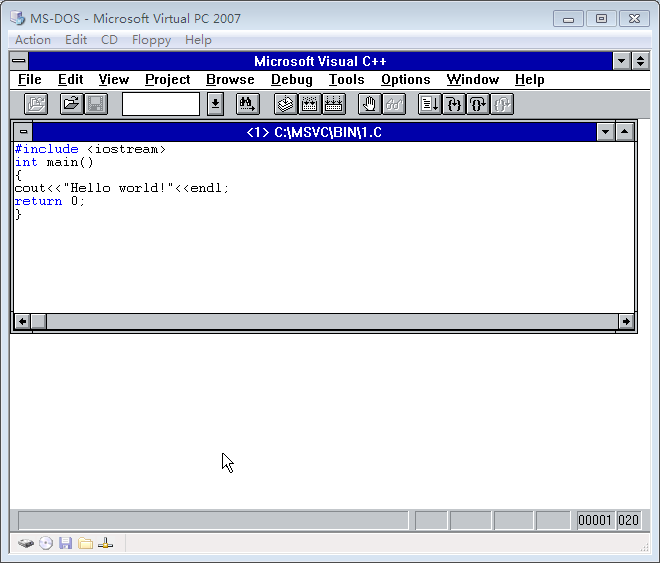Viewport: 660px width, 563px height.
Task: Click the Save File toolbar icon
Action: click(x=96, y=104)
